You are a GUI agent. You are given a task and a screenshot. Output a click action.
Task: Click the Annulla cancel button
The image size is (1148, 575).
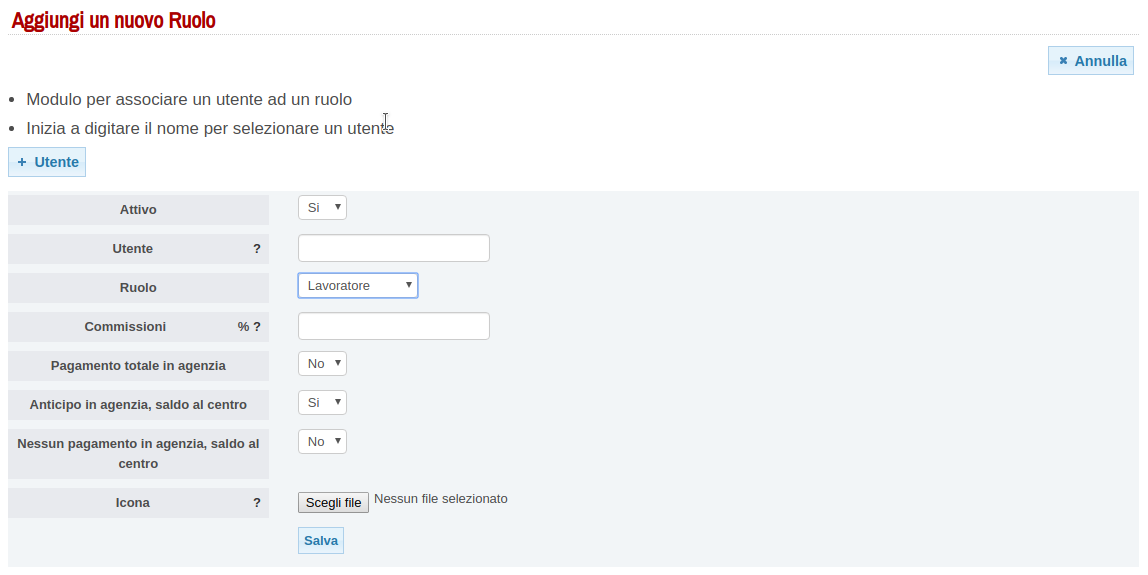(1090, 61)
